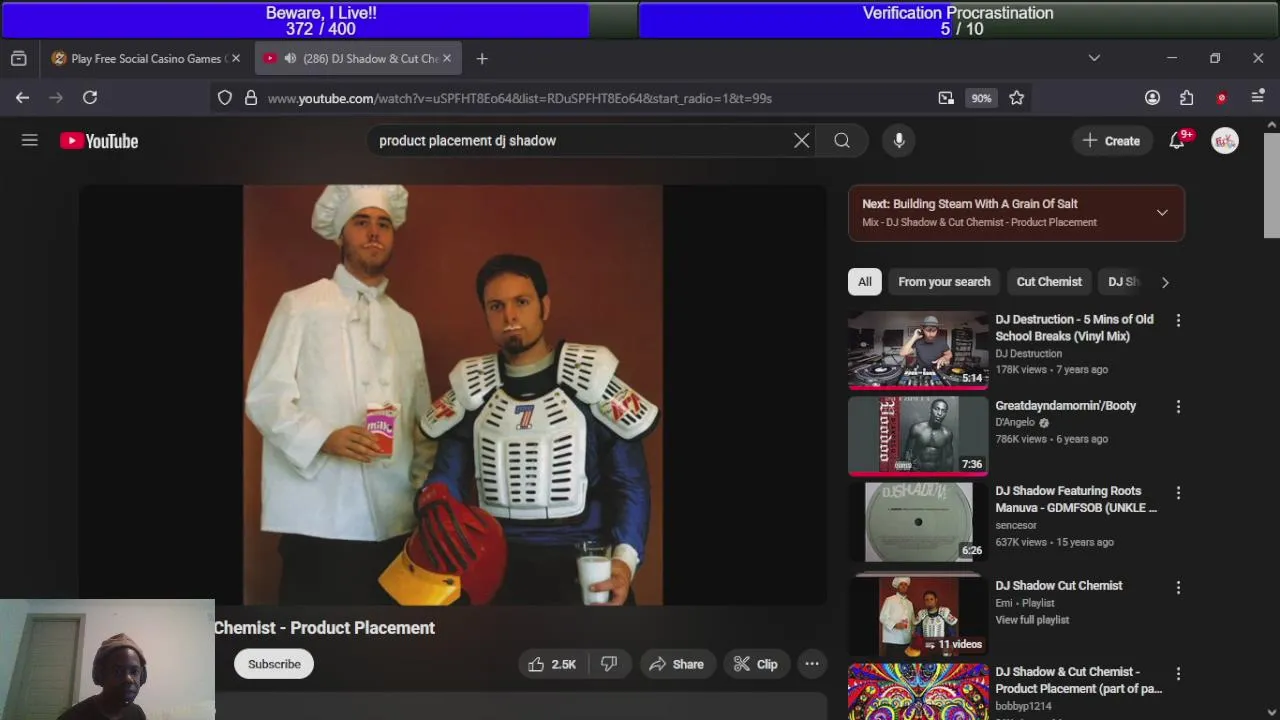Image resolution: width=1280 pixels, height=720 pixels.
Task: Open the View full playlist link
Action: pyautogui.click(x=1032, y=620)
